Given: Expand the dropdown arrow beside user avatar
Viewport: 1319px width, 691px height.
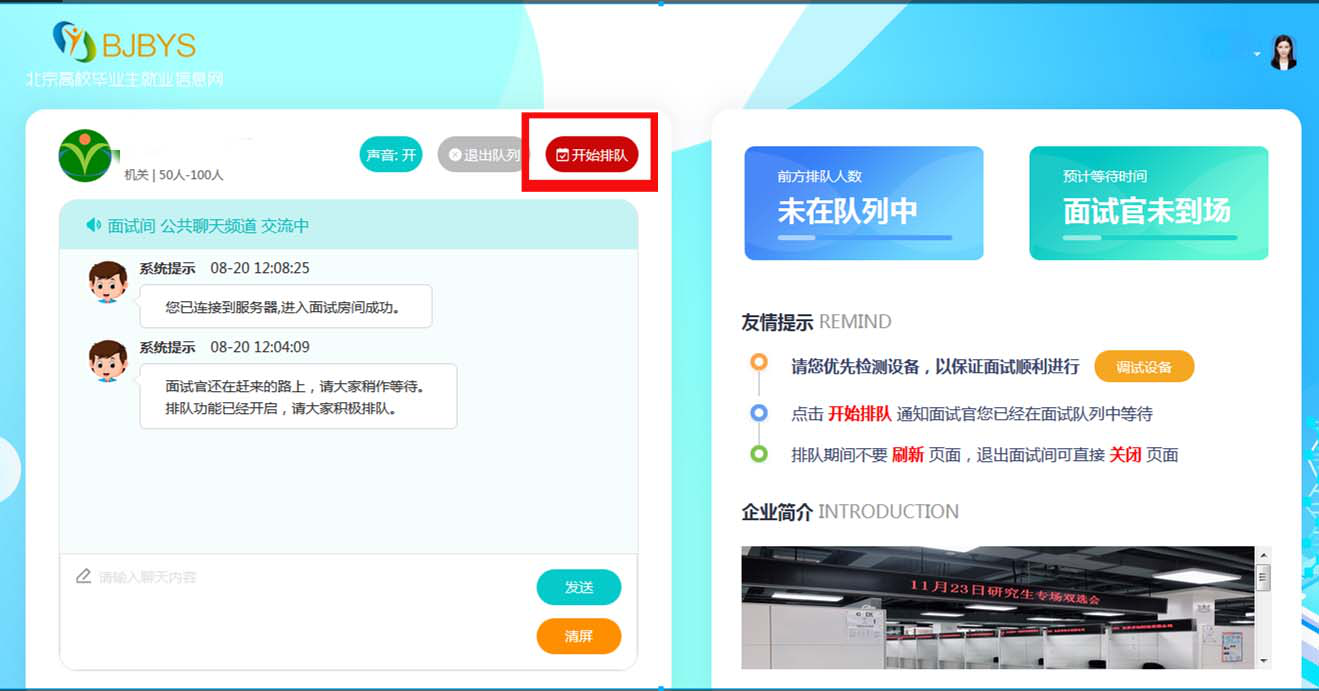Looking at the screenshot, I should [x=1257, y=54].
